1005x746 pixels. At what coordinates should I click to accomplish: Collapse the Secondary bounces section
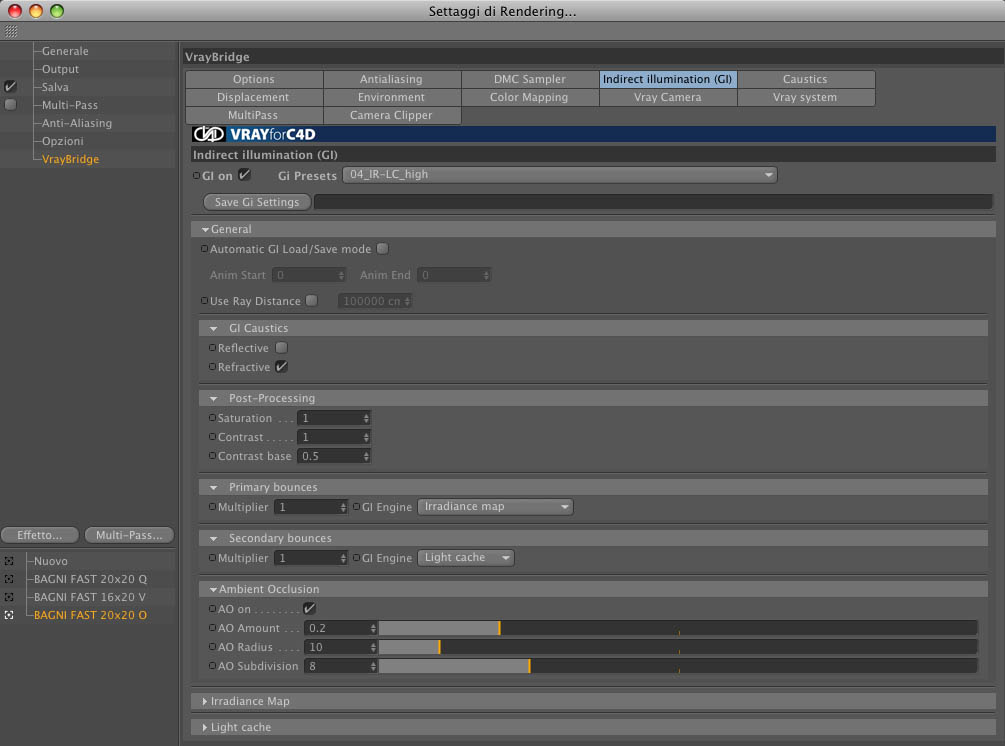pyautogui.click(x=213, y=538)
